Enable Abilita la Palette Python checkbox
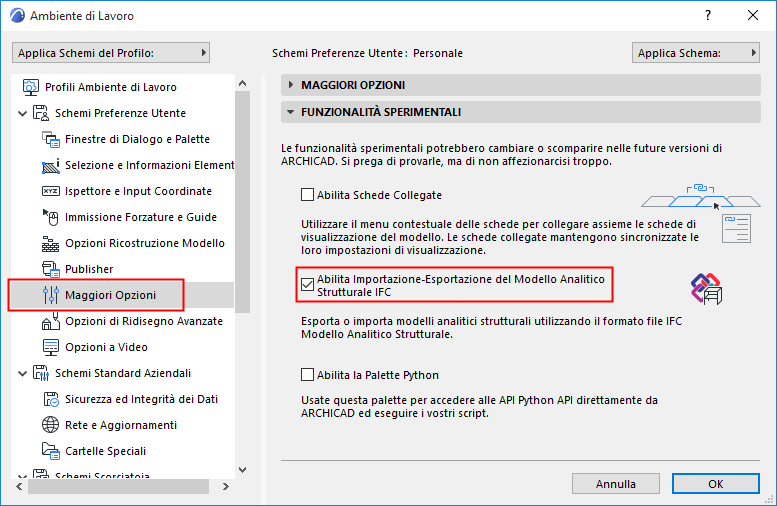This screenshot has width=777, height=506. [307, 374]
